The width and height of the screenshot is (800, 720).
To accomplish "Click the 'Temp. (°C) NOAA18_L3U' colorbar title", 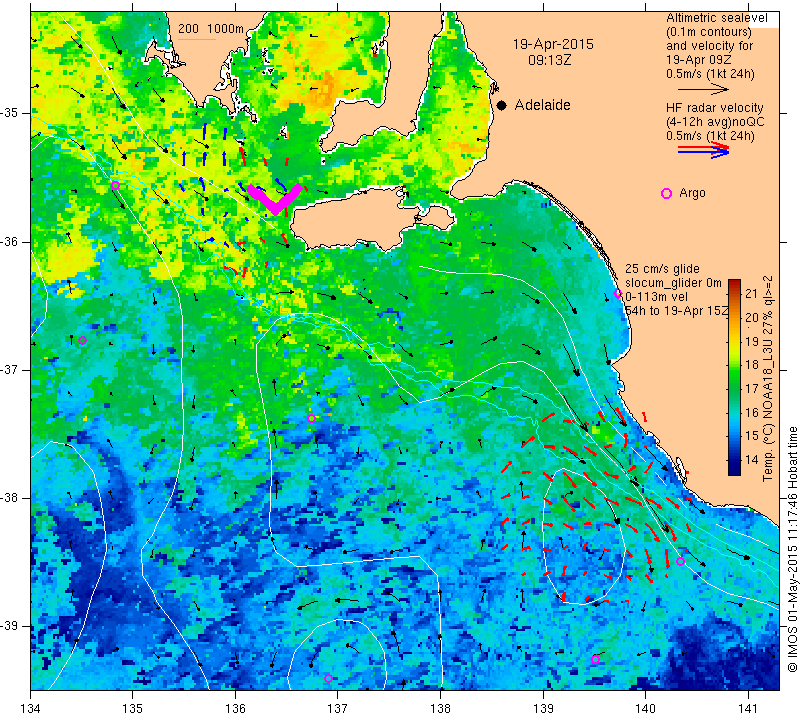I will pos(768,405).
